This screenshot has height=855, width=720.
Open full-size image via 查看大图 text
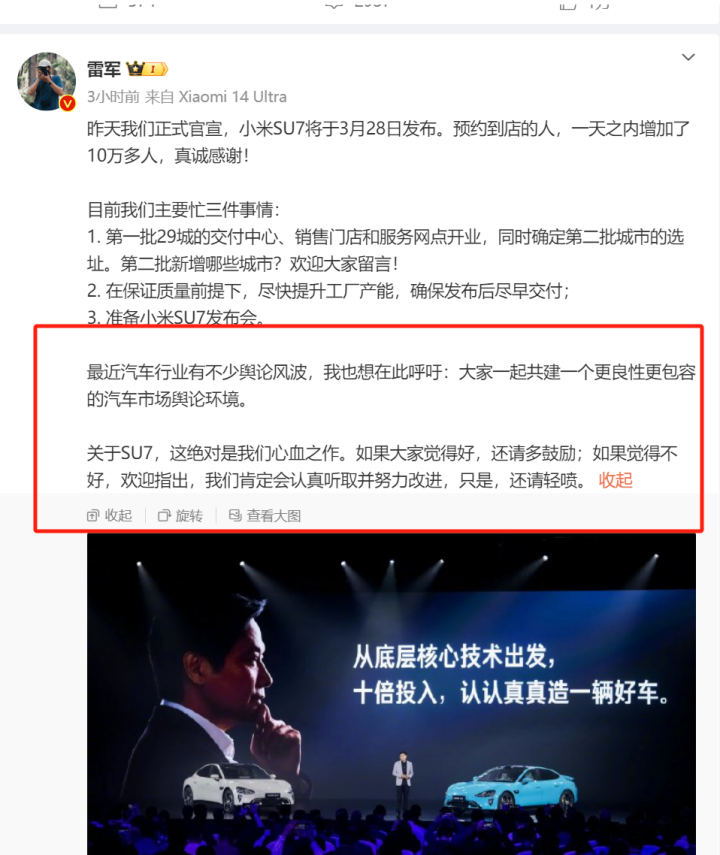[273, 515]
